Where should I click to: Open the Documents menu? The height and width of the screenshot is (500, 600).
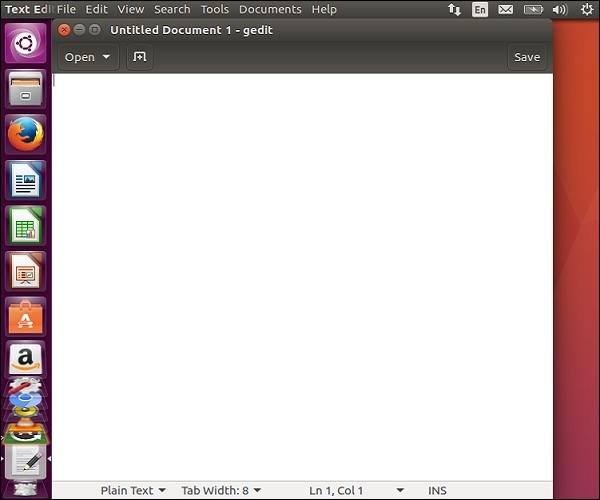pos(270,9)
